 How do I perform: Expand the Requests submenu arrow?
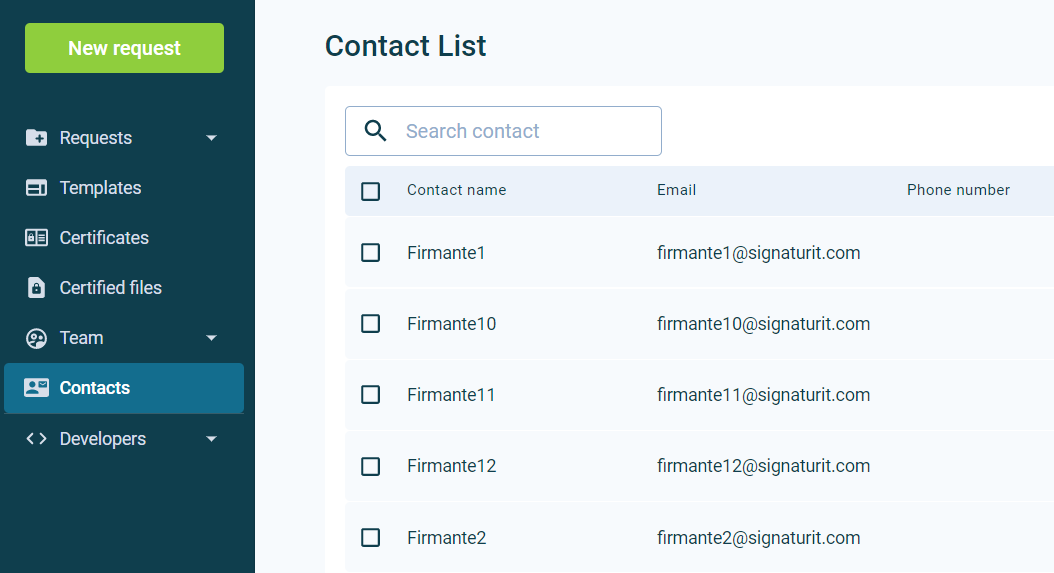[211, 138]
